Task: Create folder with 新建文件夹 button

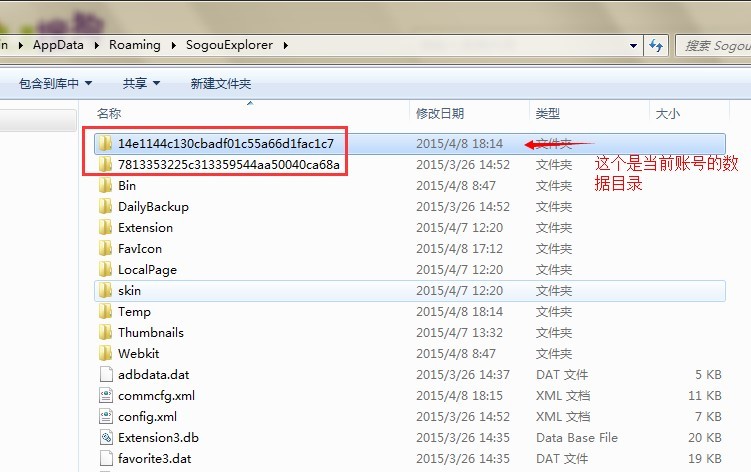Action: click(x=221, y=84)
